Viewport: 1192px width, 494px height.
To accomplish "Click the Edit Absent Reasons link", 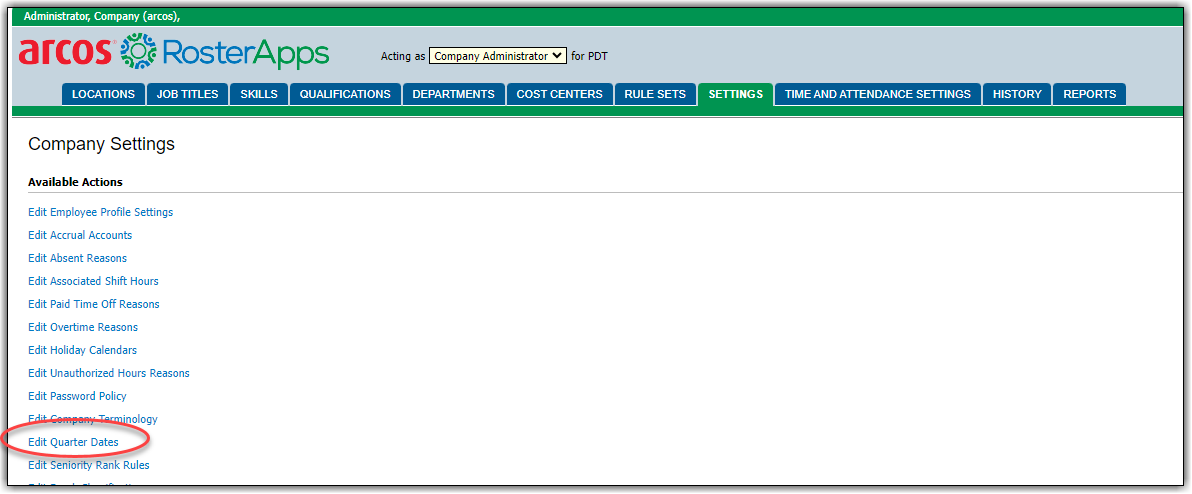I will tap(77, 258).
